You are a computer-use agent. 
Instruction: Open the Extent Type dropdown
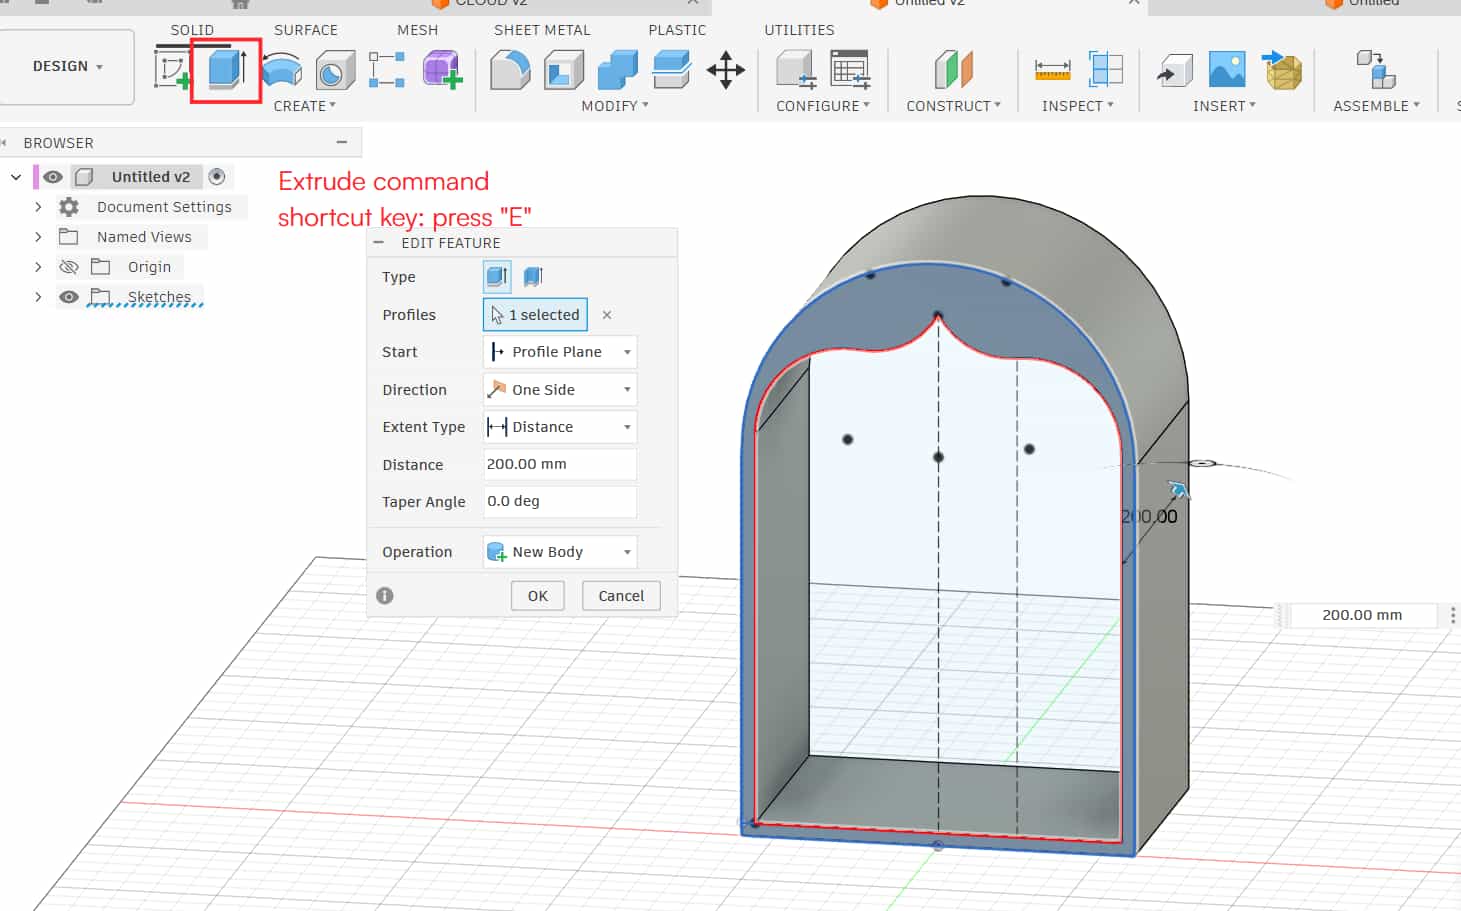(x=560, y=427)
